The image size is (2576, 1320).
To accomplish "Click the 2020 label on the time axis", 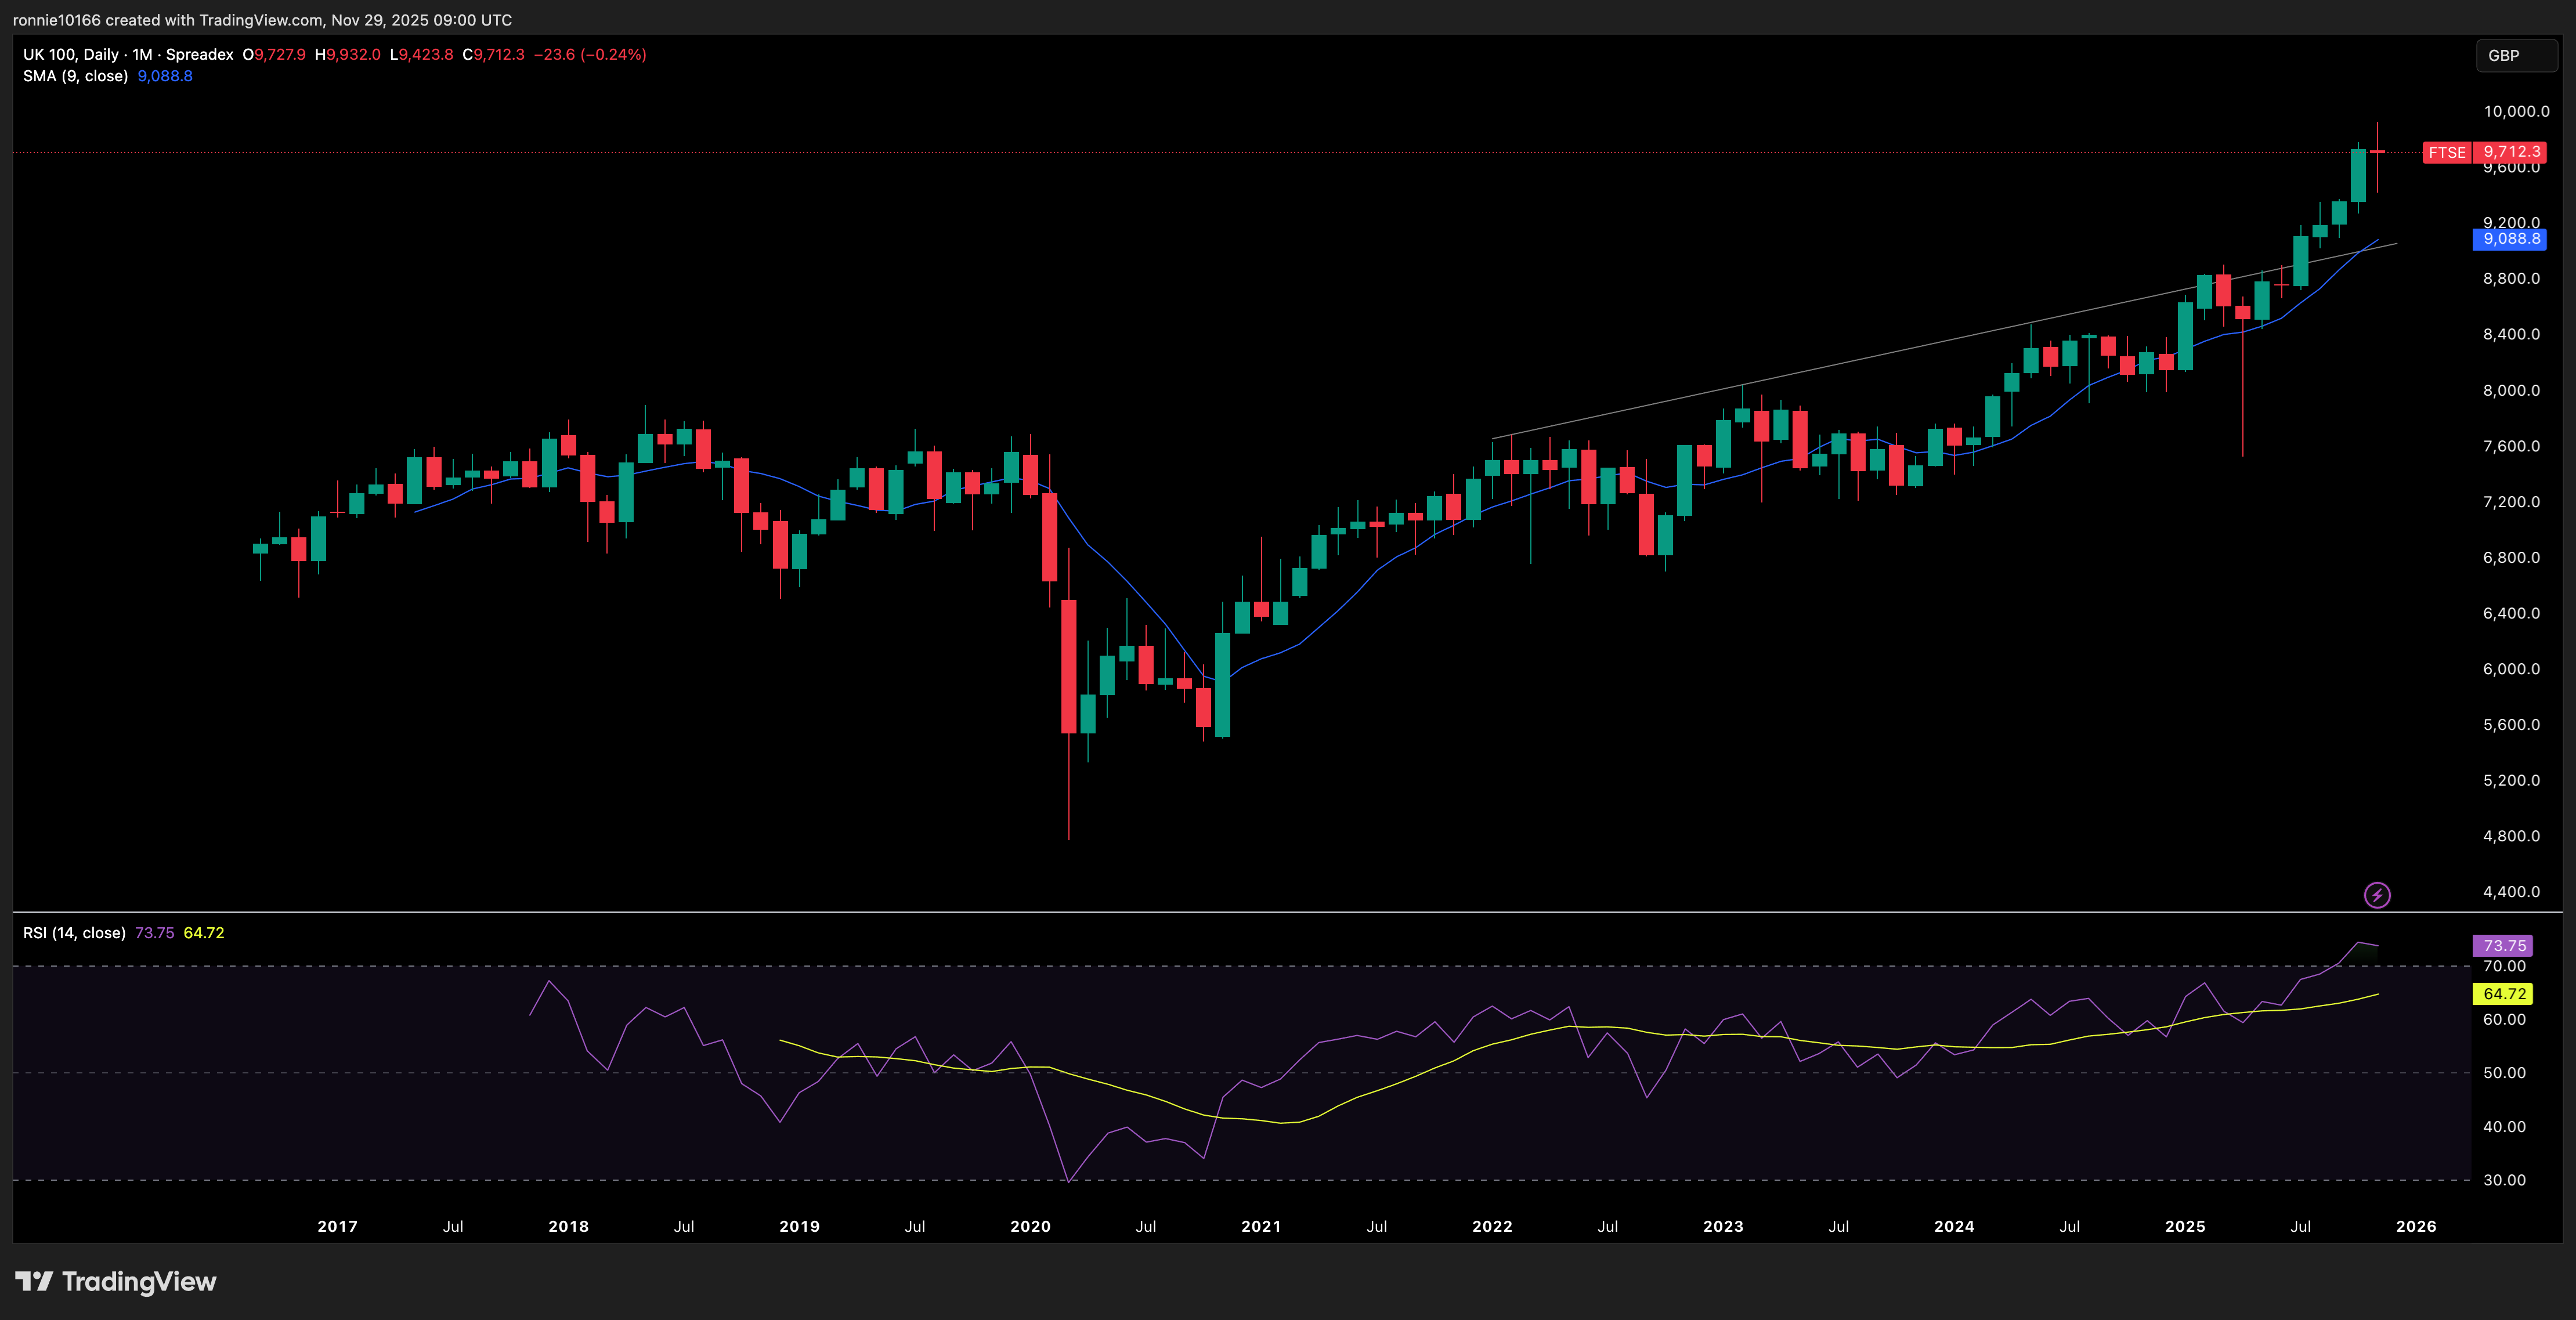I will 1030,1227.
